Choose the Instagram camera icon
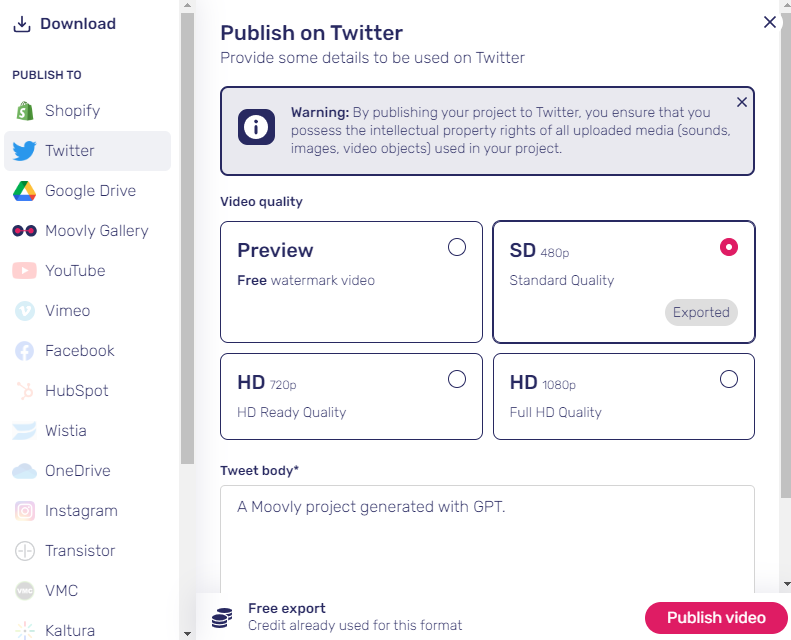The height and width of the screenshot is (640, 791). 25,511
